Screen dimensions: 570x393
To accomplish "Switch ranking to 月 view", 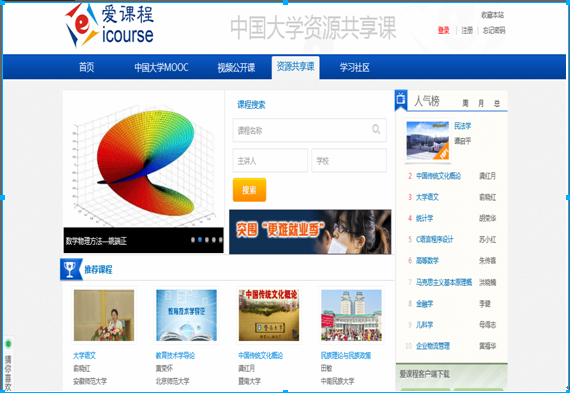I will [481, 103].
